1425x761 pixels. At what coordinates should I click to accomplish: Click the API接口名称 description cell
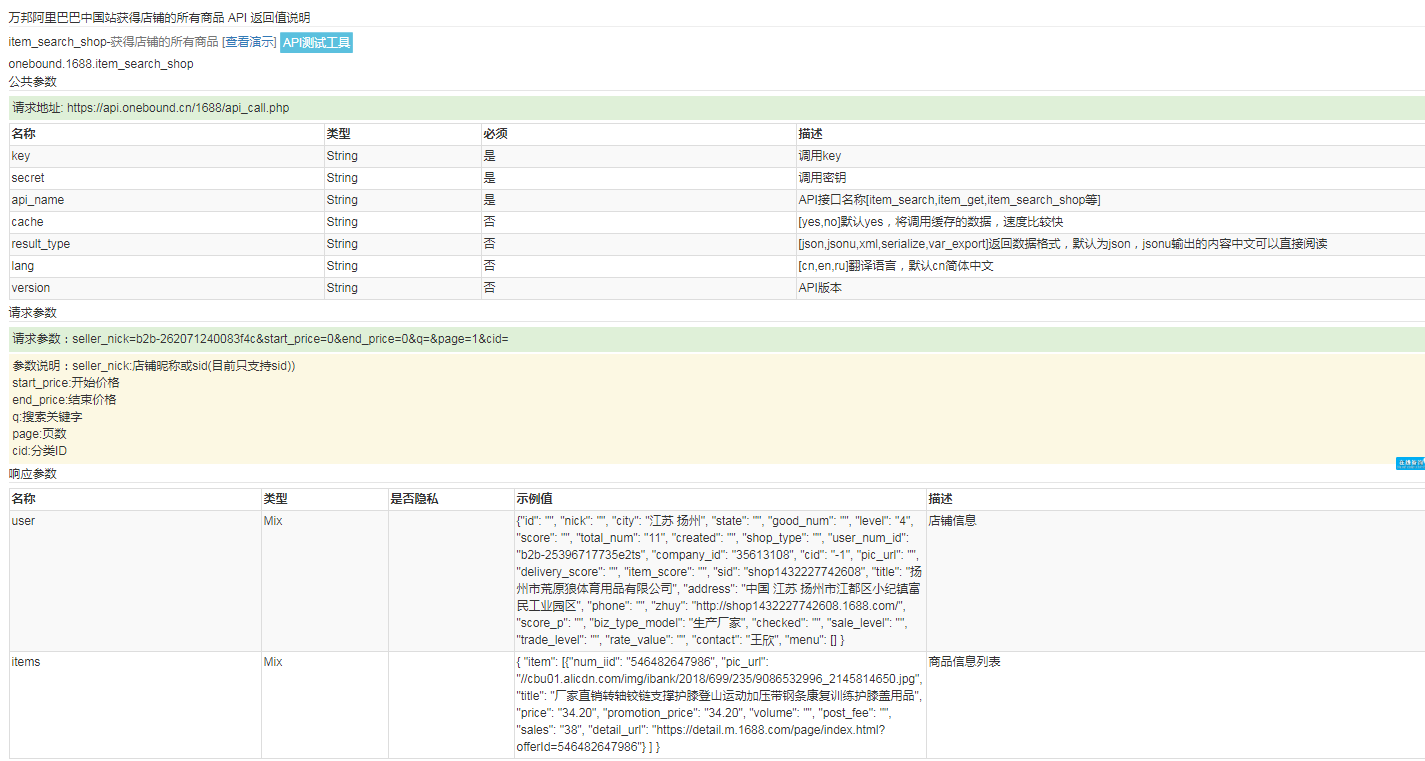[x=1110, y=200]
